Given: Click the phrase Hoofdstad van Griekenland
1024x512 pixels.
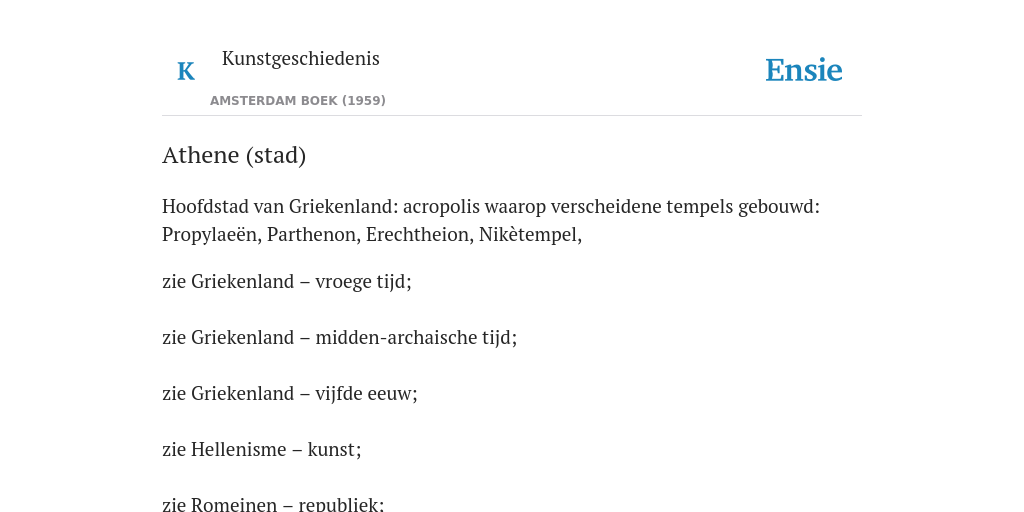Looking at the screenshot, I should pyautogui.click(x=280, y=206).
